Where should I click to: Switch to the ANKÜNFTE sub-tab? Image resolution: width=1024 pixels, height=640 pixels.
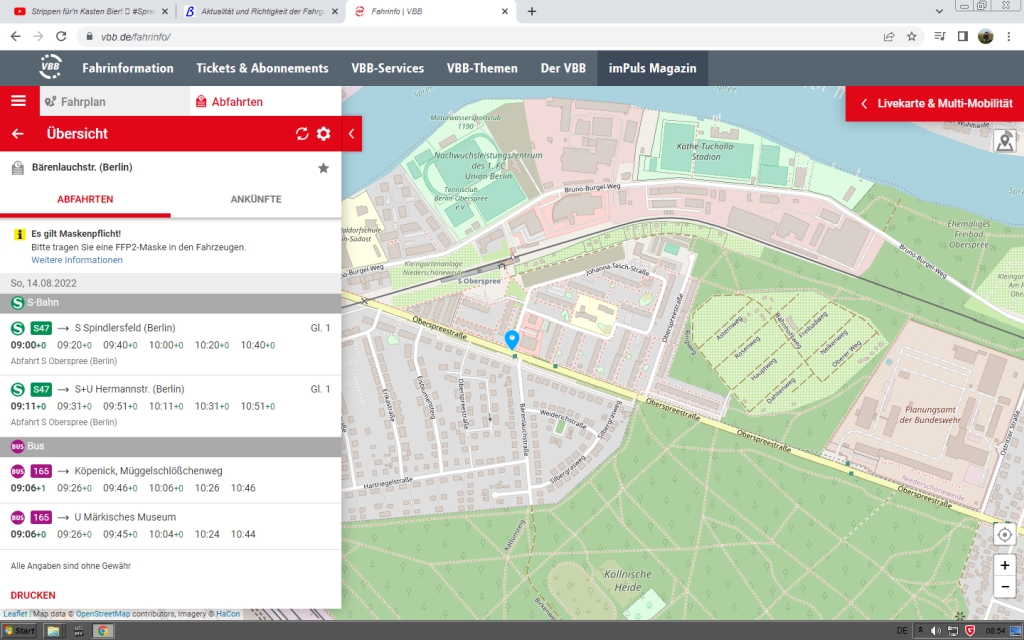tap(256, 199)
